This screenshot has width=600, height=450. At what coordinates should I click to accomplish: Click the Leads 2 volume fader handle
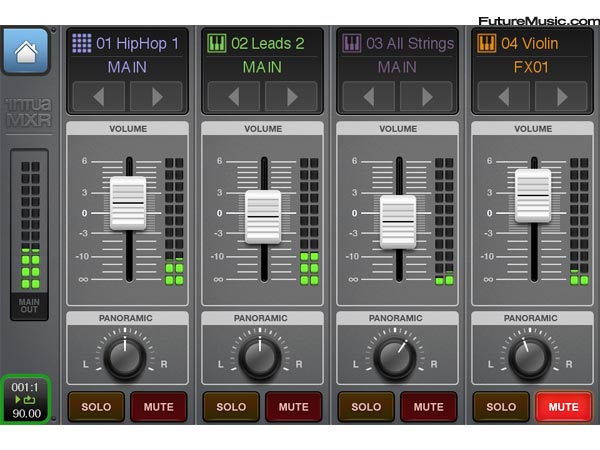point(263,217)
